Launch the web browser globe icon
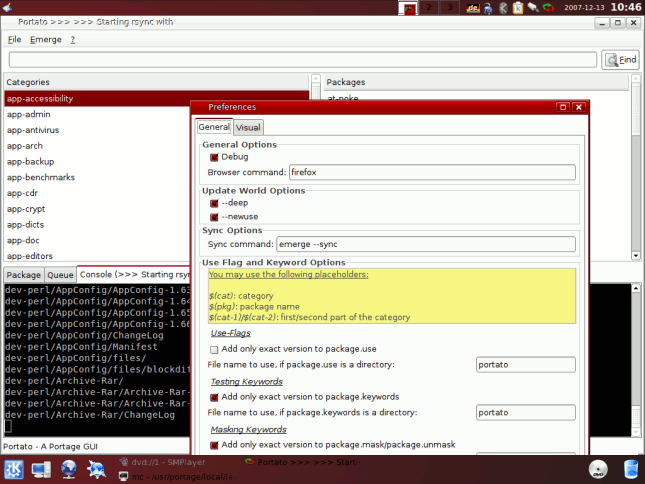 point(69,470)
